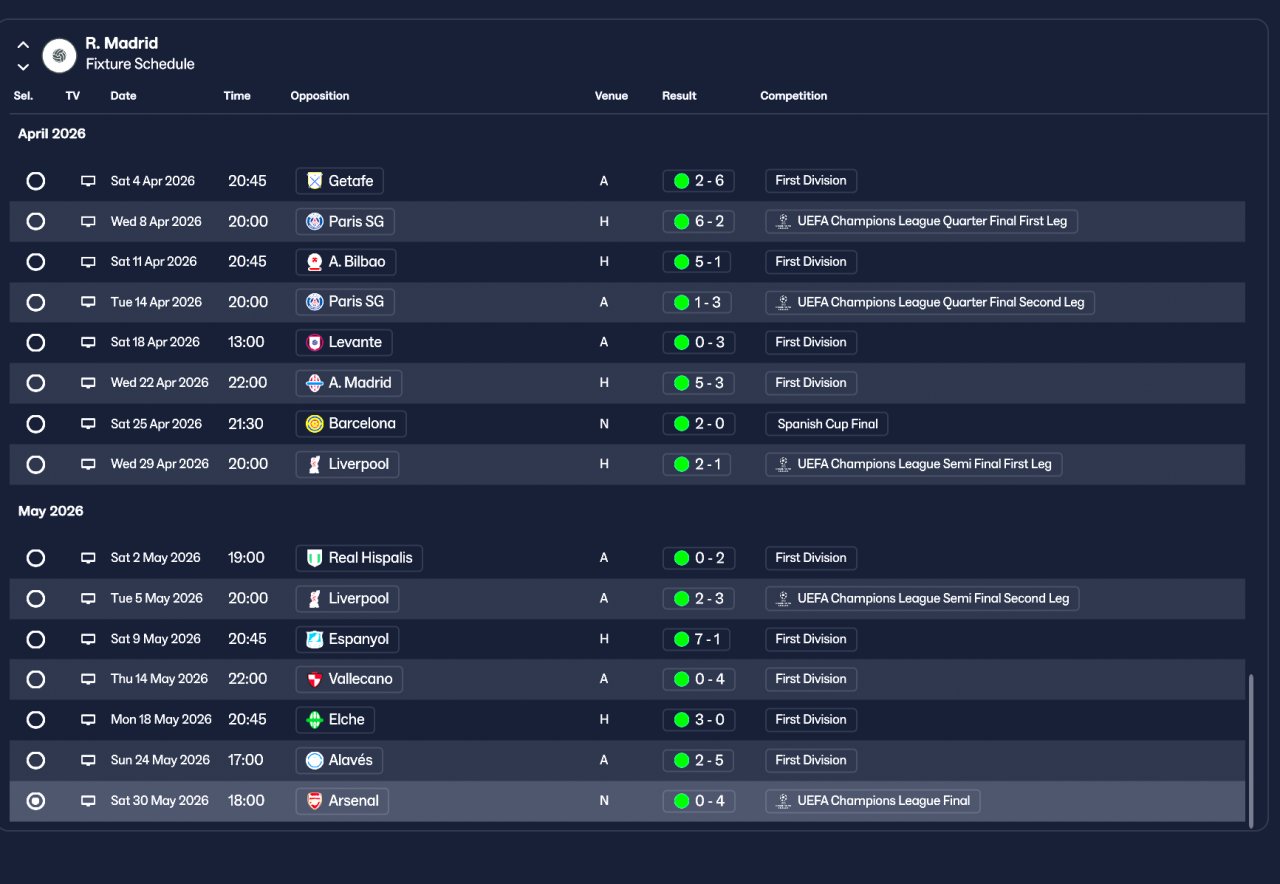
Task: Open the Real Hispalis opposition button
Action: tap(359, 558)
